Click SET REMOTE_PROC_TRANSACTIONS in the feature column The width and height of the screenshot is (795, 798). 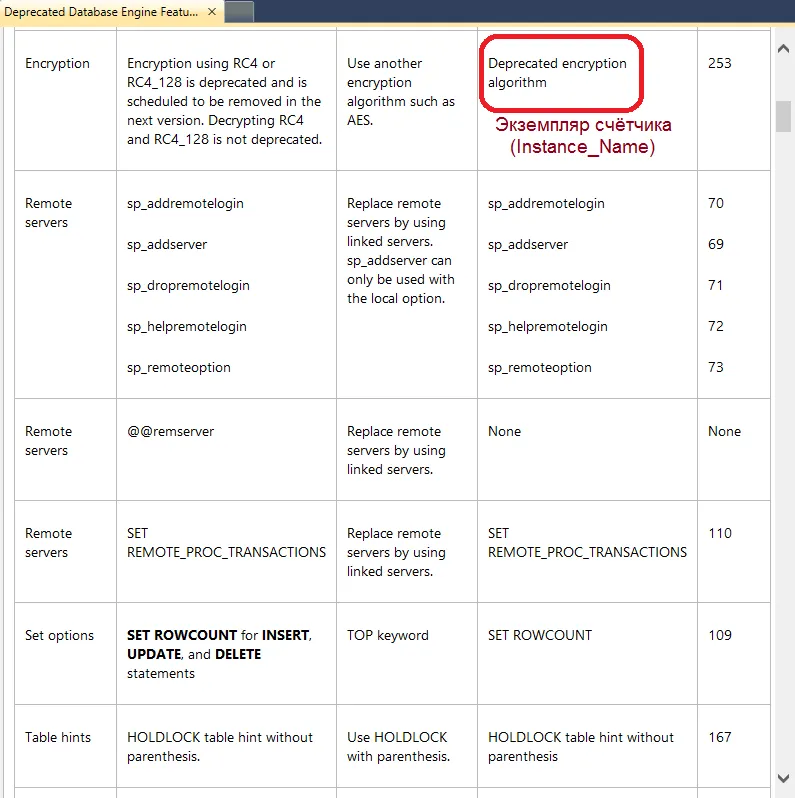pyautogui.click(x=226, y=543)
